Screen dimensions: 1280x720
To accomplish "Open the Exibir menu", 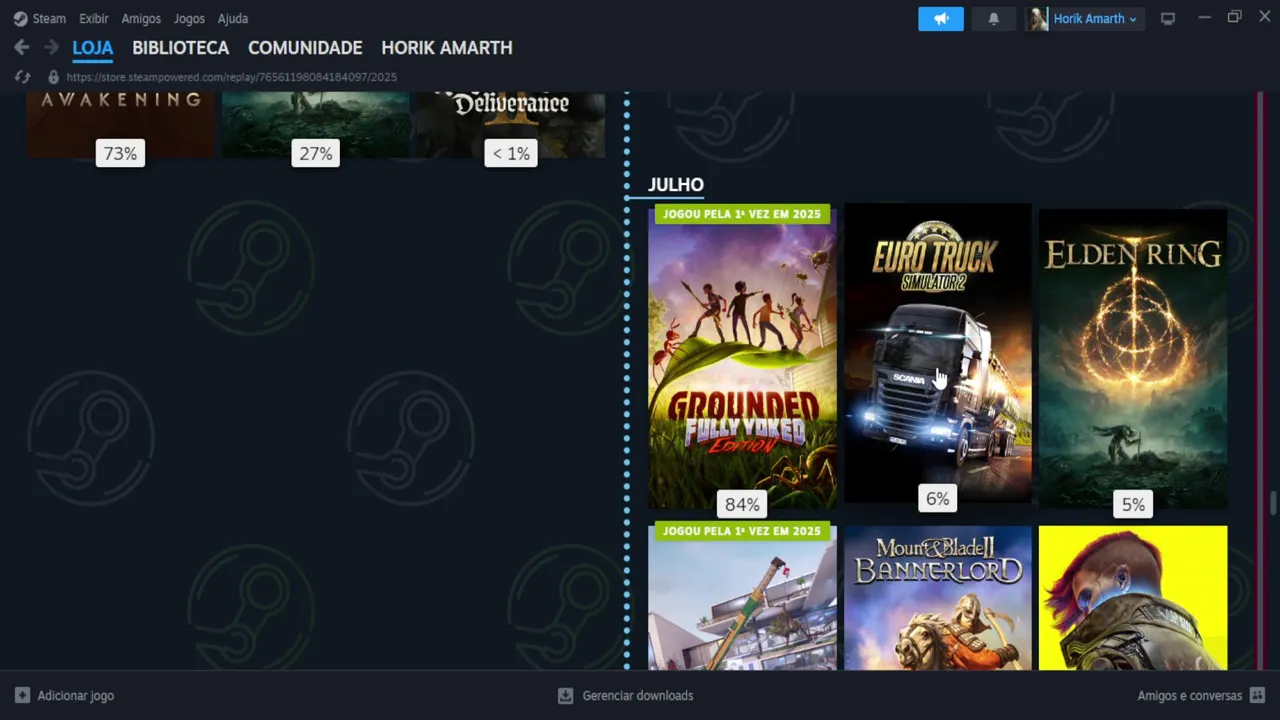I will [94, 18].
